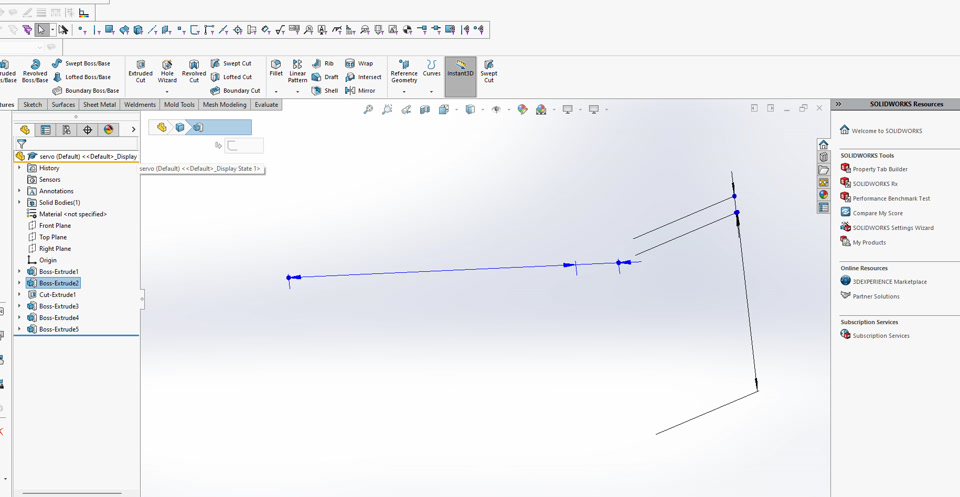The image size is (960, 497).
Task: Expand the History node
Action: 19,168
